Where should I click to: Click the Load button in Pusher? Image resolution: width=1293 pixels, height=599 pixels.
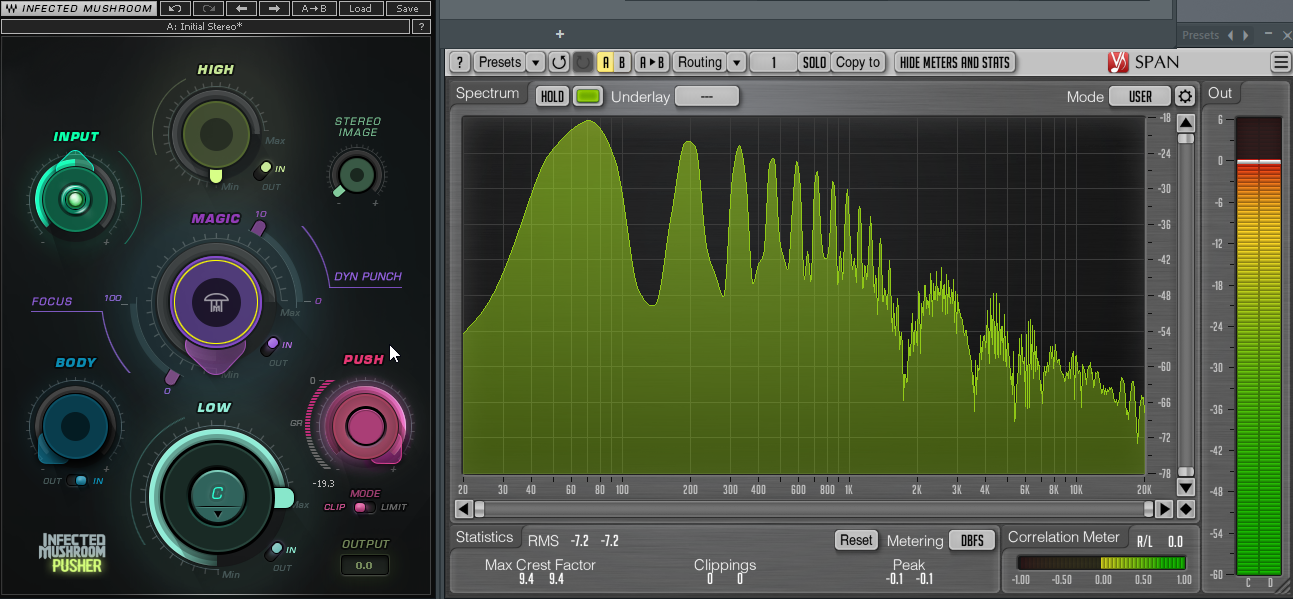[x=360, y=9]
